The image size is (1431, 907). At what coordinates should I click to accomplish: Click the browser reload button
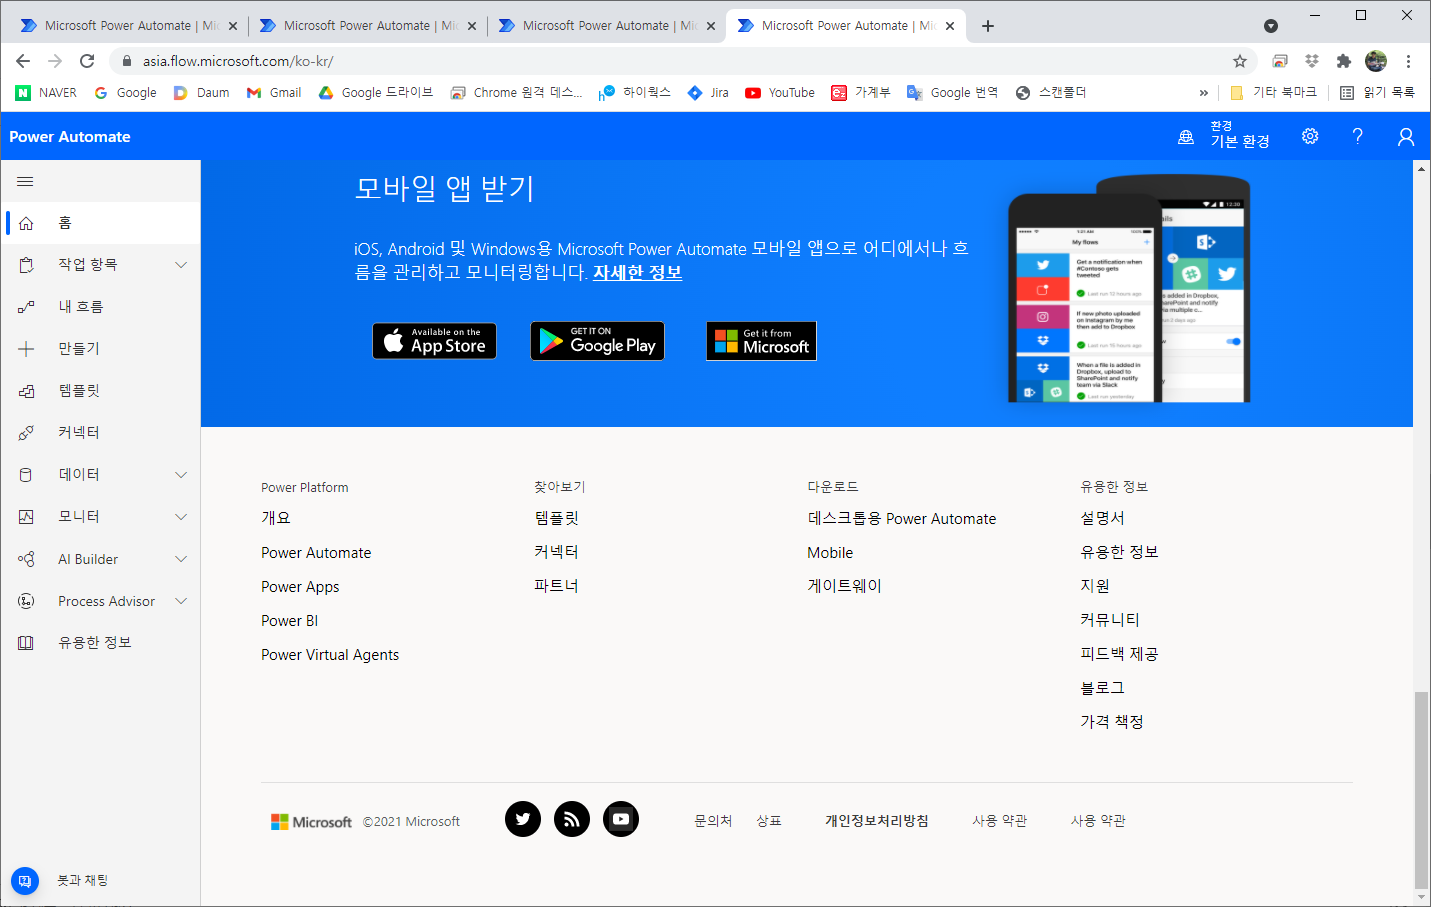click(x=87, y=61)
